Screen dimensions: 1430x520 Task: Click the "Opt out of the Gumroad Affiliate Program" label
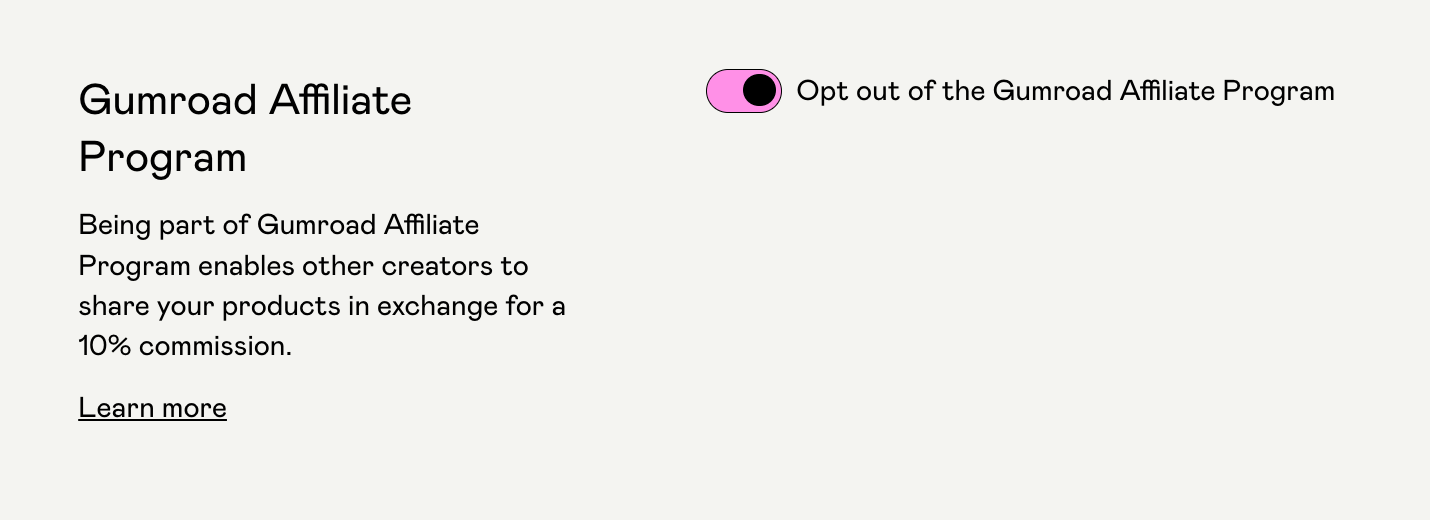(1065, 91)
